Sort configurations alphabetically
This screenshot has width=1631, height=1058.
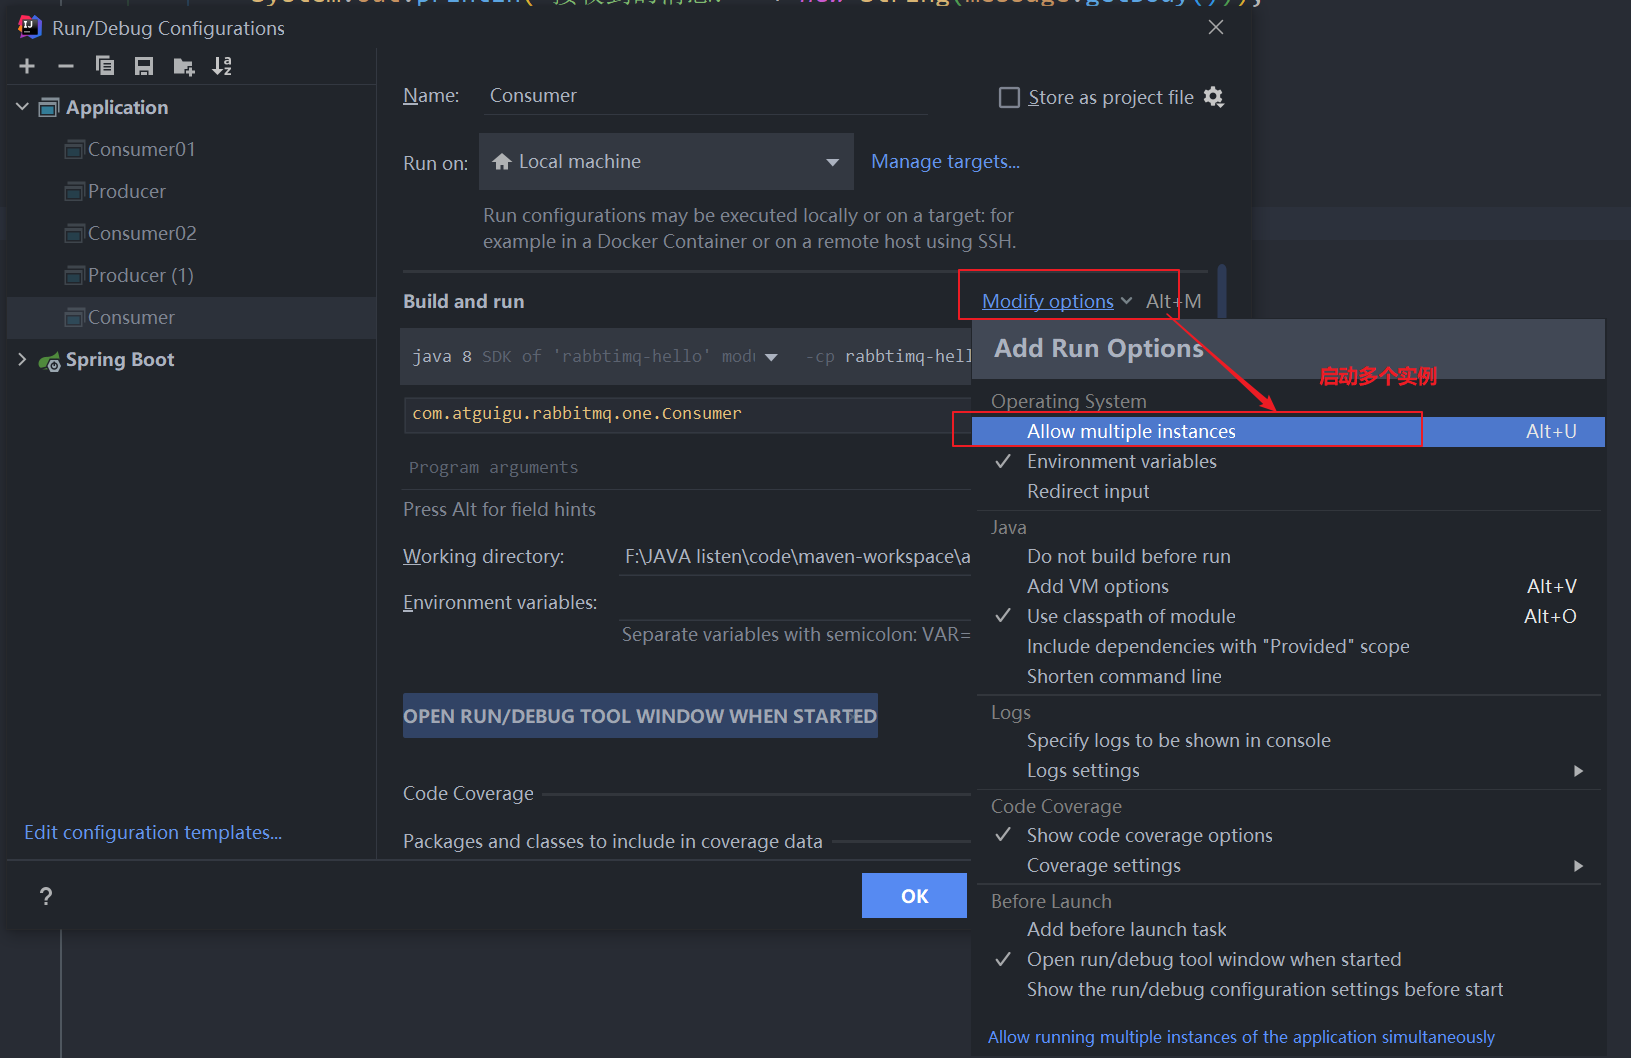click(222, 66)
